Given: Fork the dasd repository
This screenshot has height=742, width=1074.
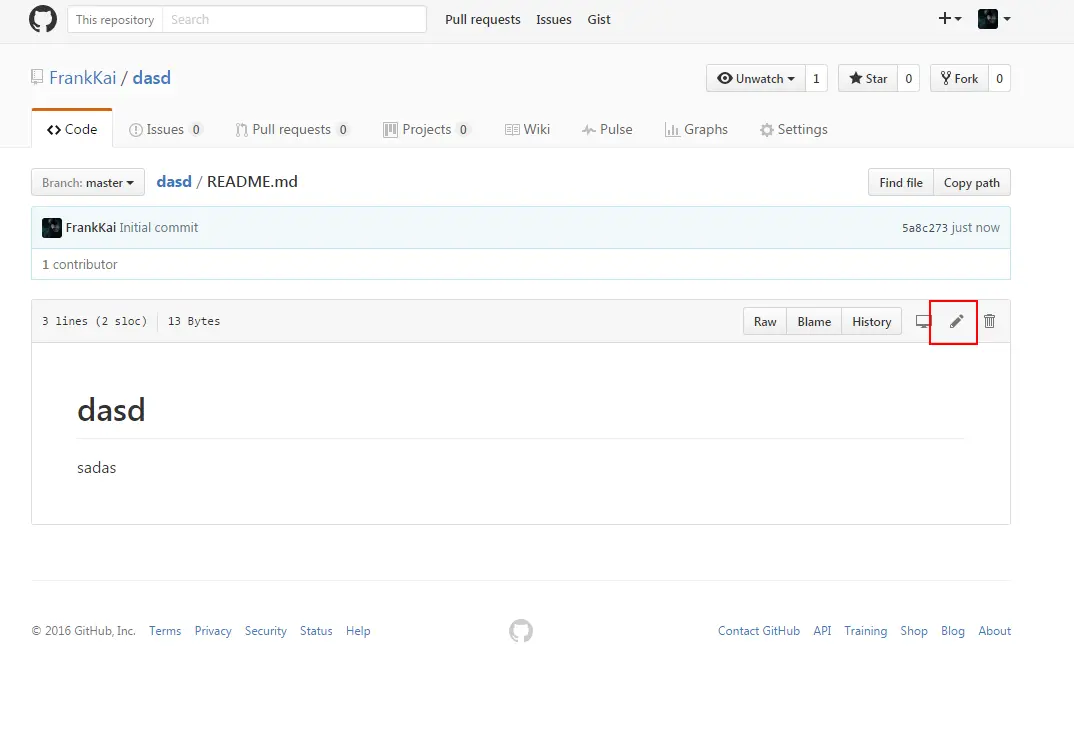Looking at the screenshot, I should [959, 78].
